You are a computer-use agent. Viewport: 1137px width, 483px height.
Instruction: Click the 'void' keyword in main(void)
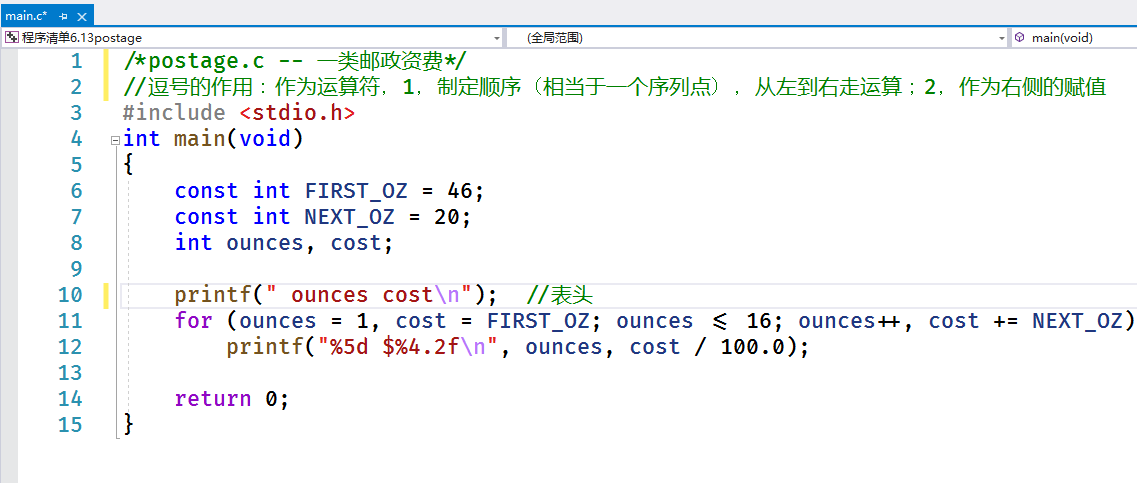tap(264, 139)
